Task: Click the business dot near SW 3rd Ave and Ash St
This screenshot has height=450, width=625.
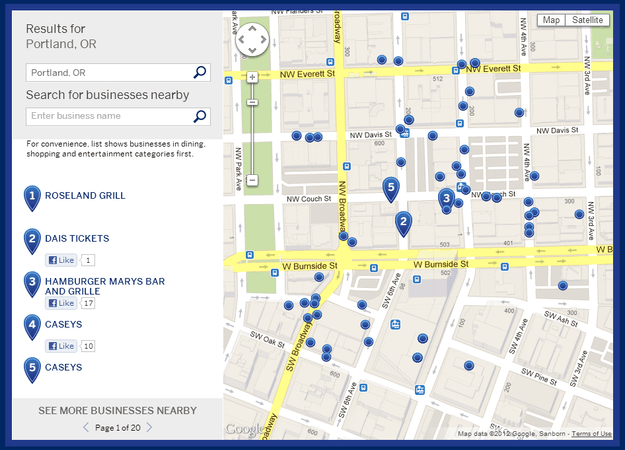Action: (x=562, y=285)
